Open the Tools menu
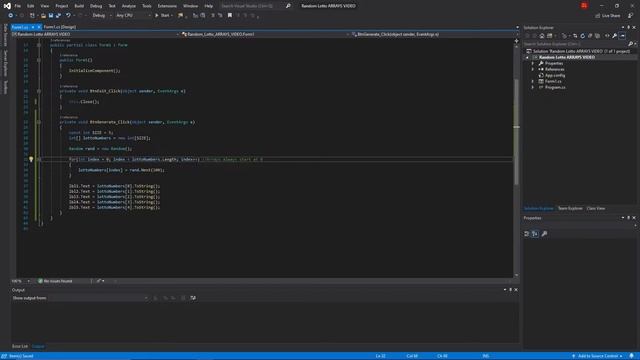 (x=147, y=6)
